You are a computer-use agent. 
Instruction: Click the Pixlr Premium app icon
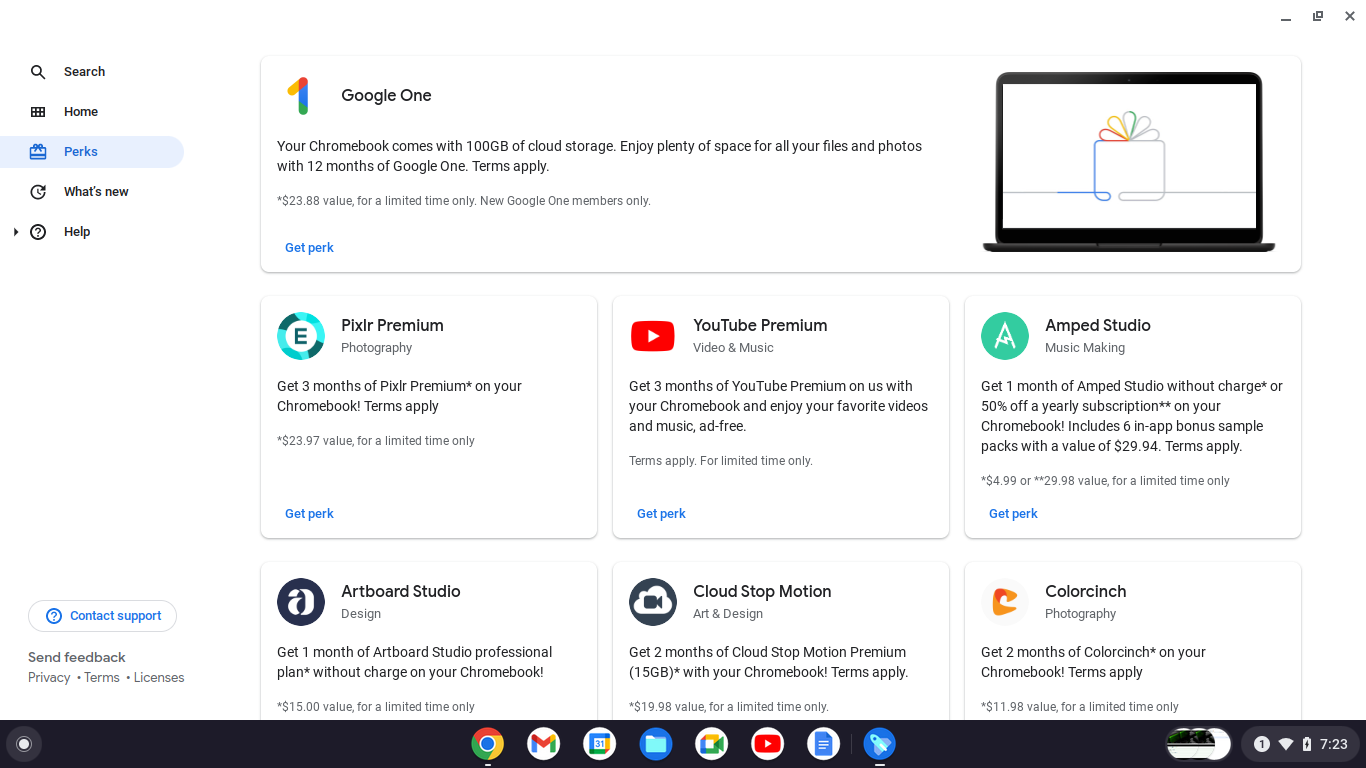coord(301,336)
